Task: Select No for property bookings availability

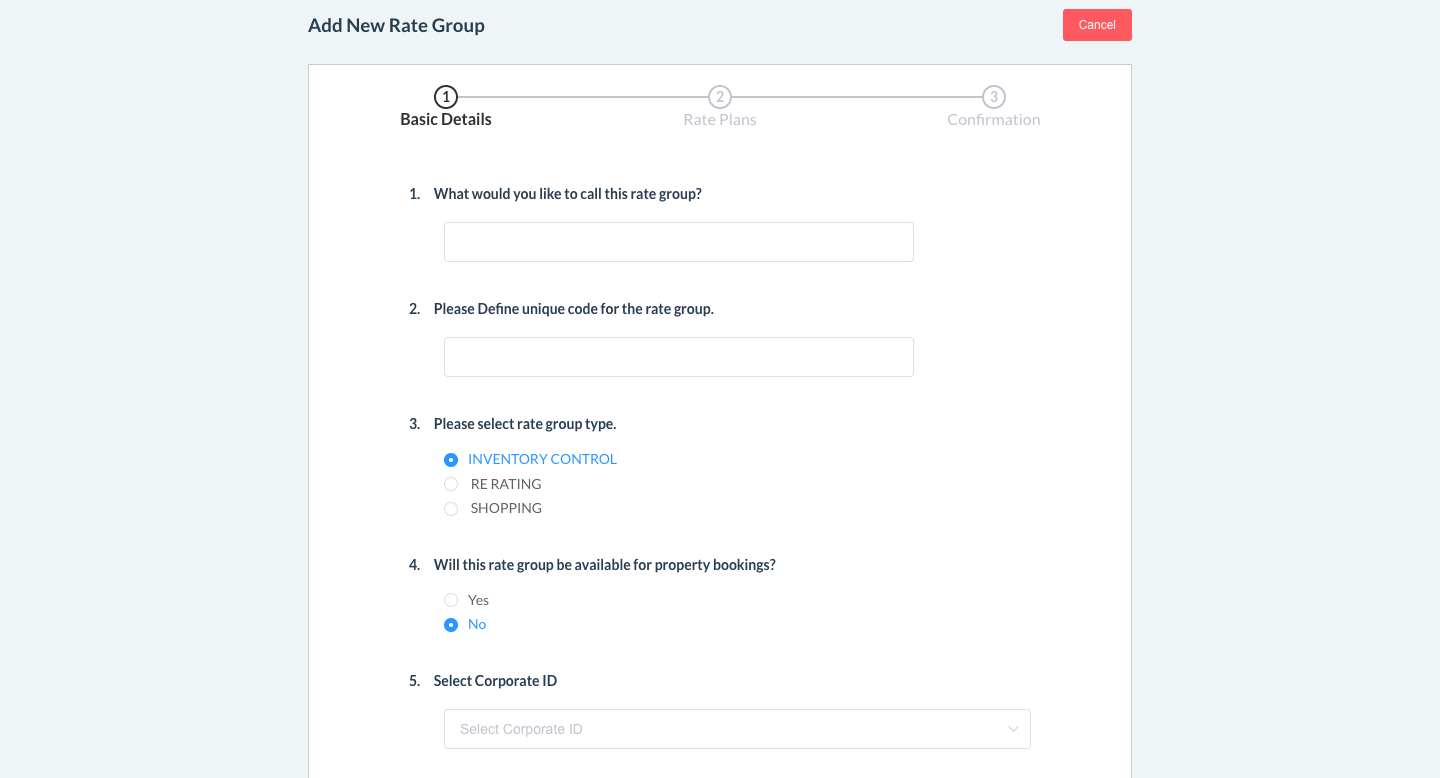Action: click(451, 625)
